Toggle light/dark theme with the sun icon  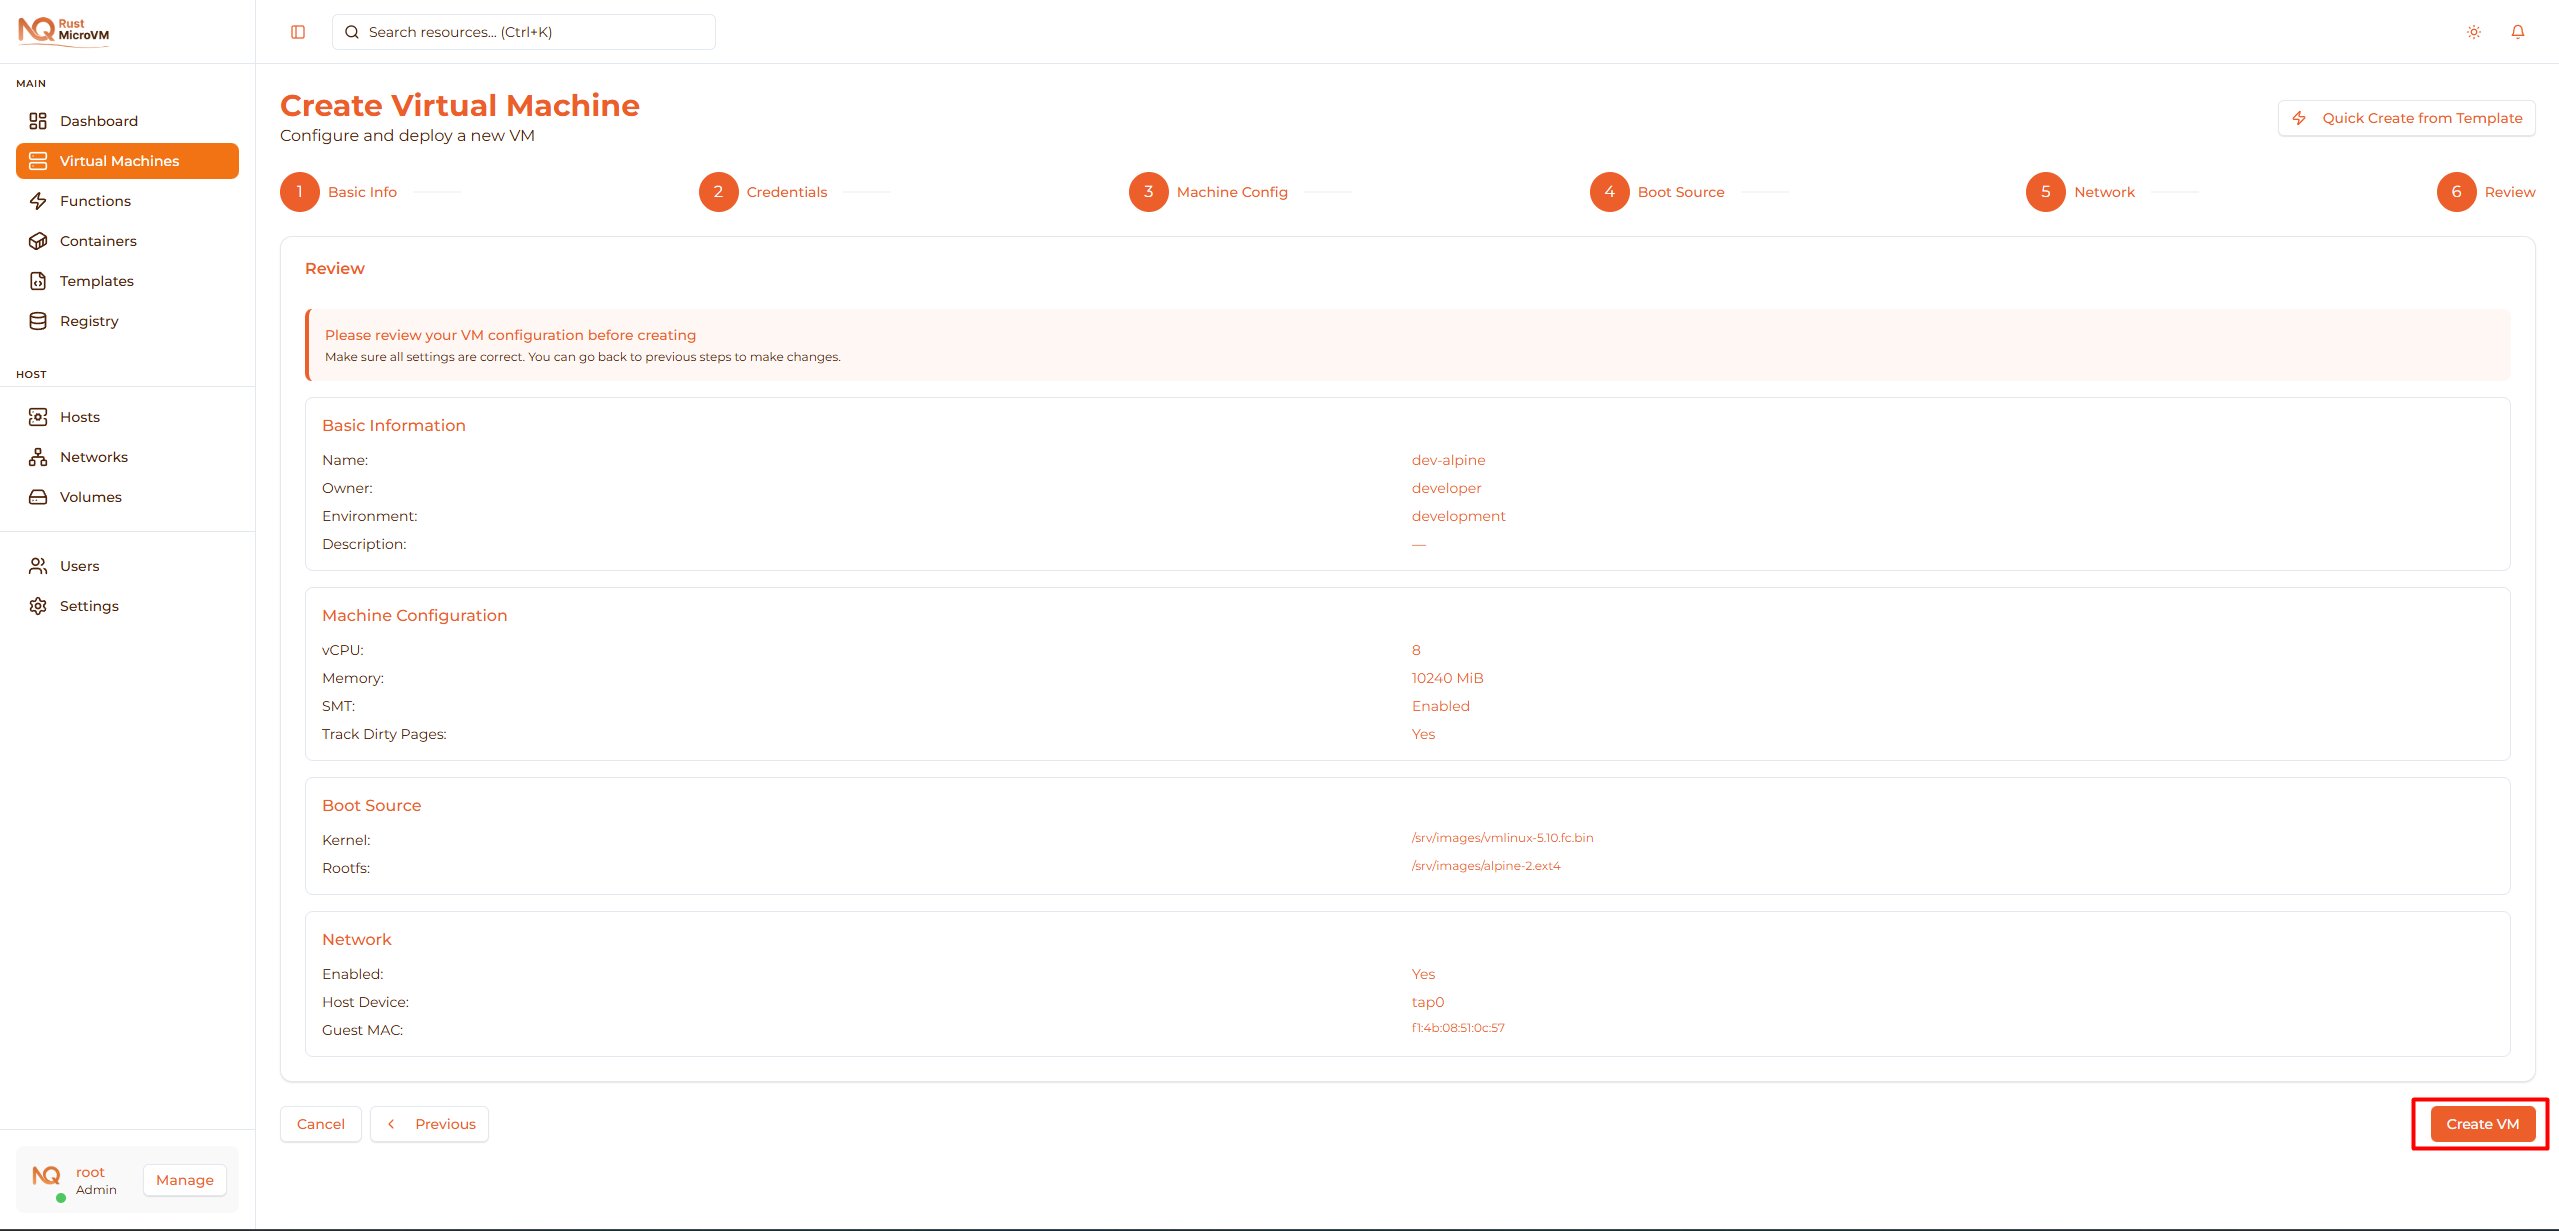point(2473,31)
